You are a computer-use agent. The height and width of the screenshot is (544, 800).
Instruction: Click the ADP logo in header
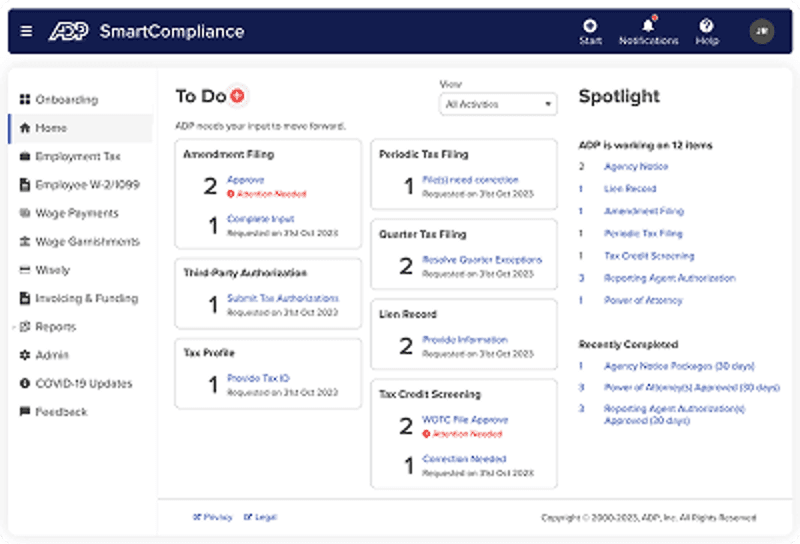click(69, 31)
